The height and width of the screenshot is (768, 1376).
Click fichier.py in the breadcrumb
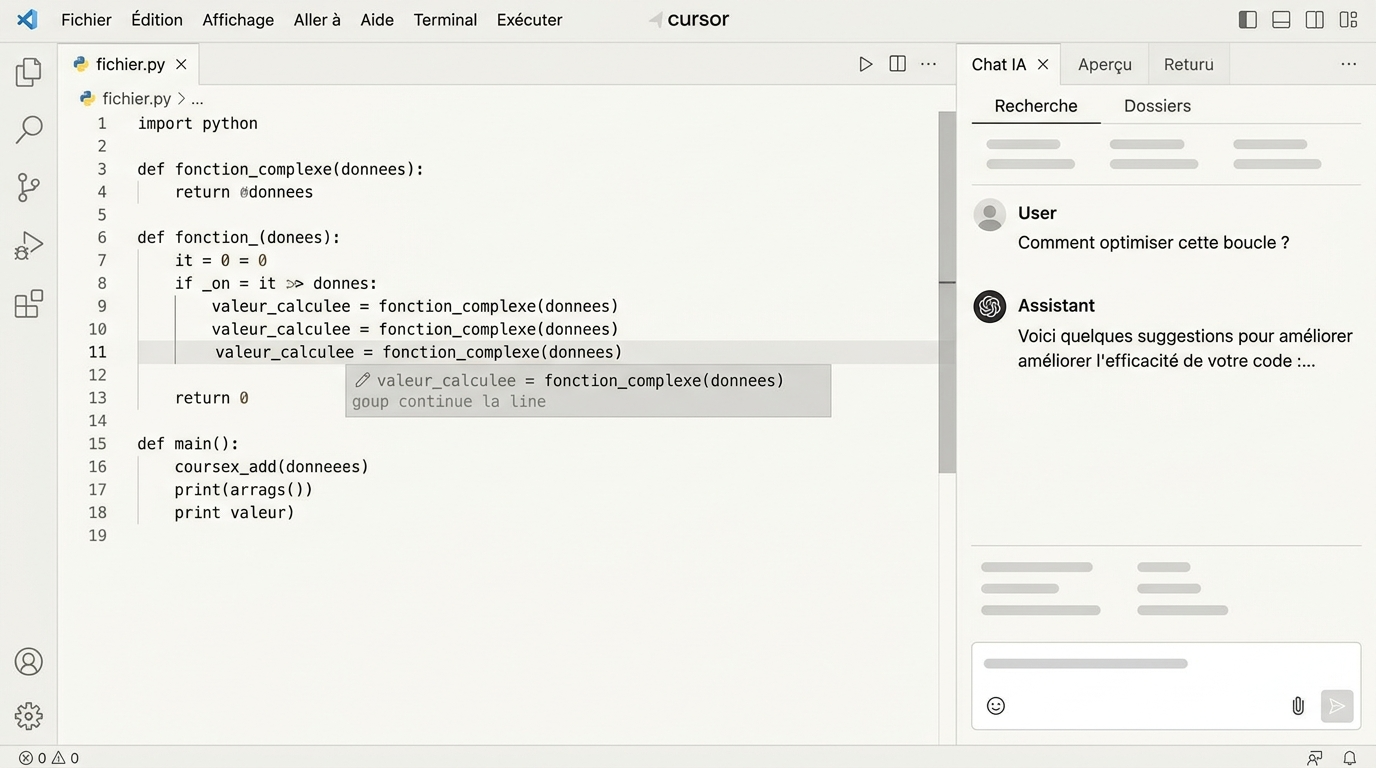(x=136, y=99)
